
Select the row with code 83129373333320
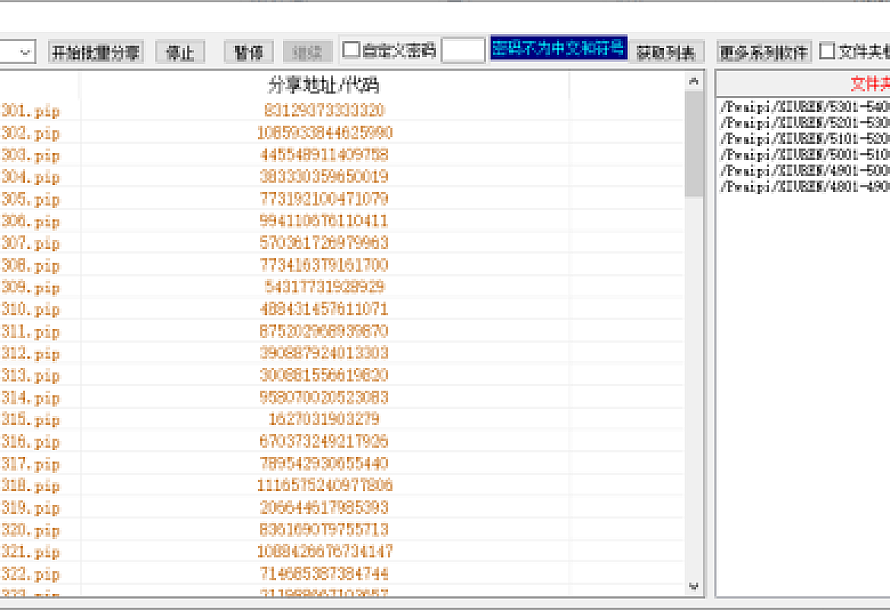(x=324, y=110)
